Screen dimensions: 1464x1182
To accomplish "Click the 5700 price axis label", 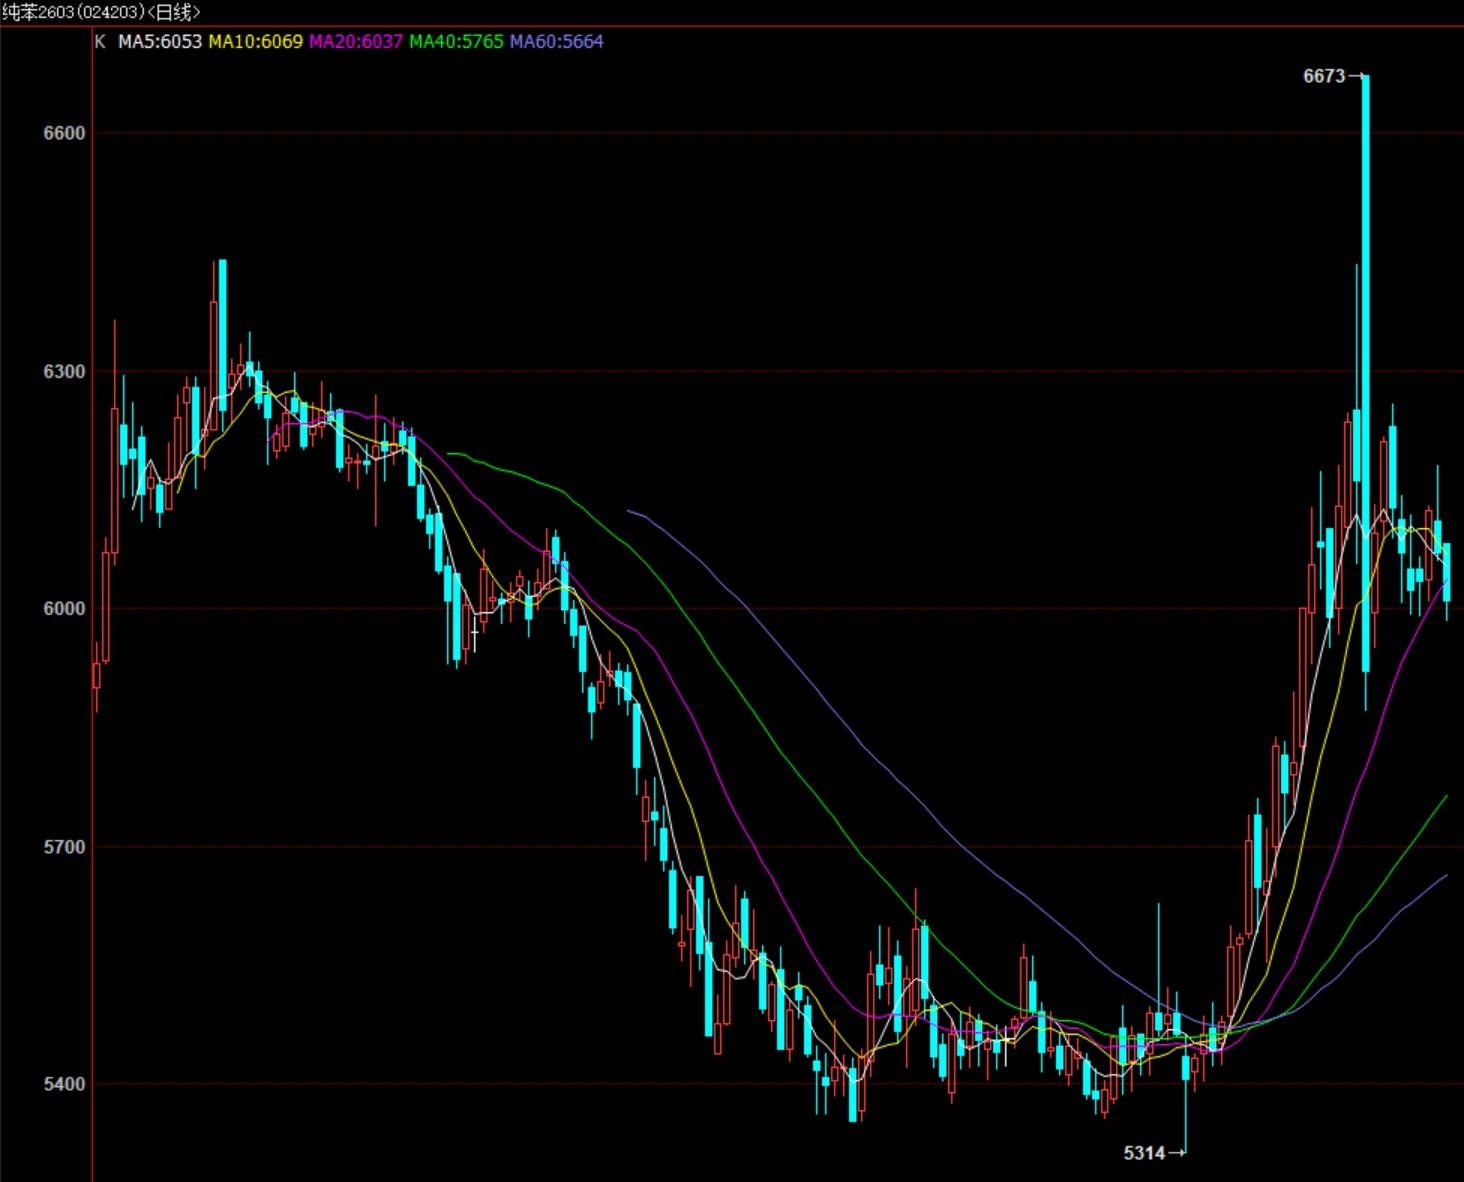I will point(65,846).
